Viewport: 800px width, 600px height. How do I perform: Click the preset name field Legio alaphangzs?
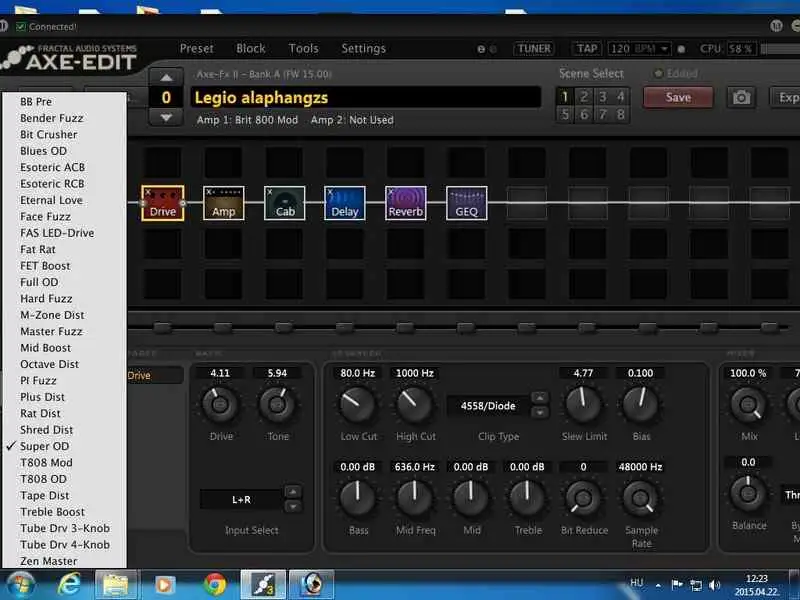coord(366,97)
